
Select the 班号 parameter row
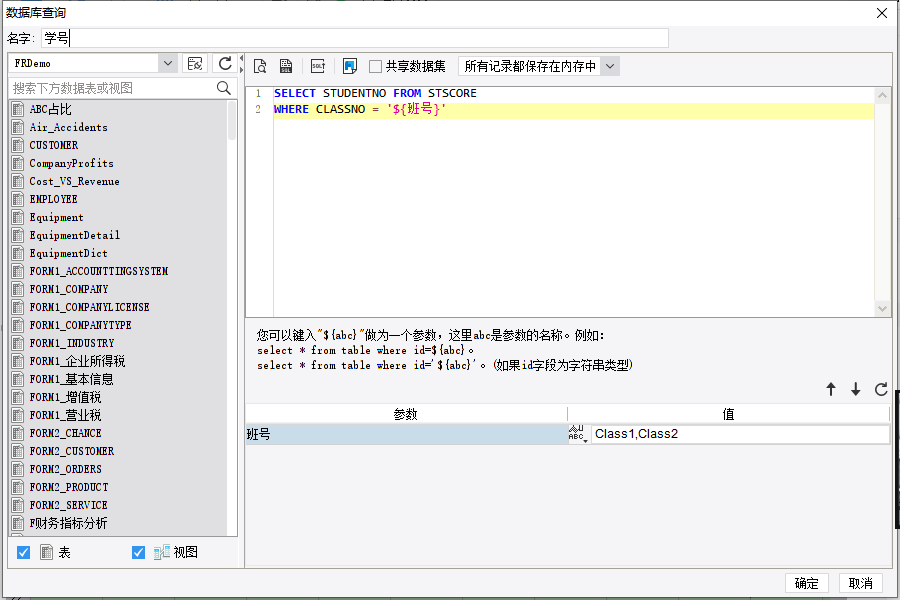pyautogui.click(x=406, y=434)
